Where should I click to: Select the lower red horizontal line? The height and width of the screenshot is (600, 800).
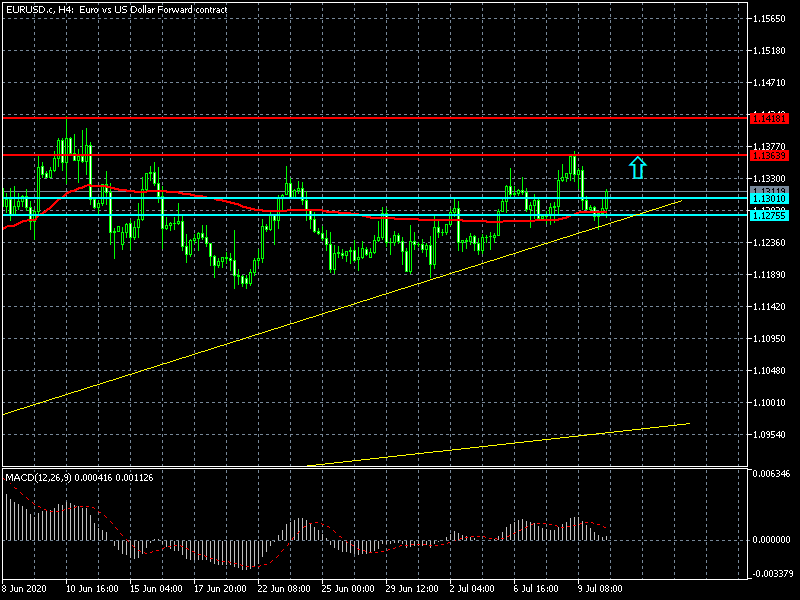tap(300, 155)
